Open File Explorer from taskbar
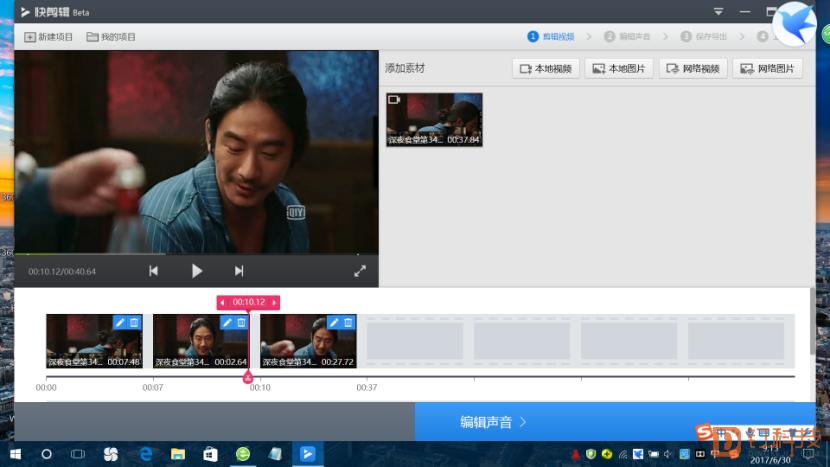The height and width of the screenshot is (467, 830). pyautogui.click(x=178, y=454)
